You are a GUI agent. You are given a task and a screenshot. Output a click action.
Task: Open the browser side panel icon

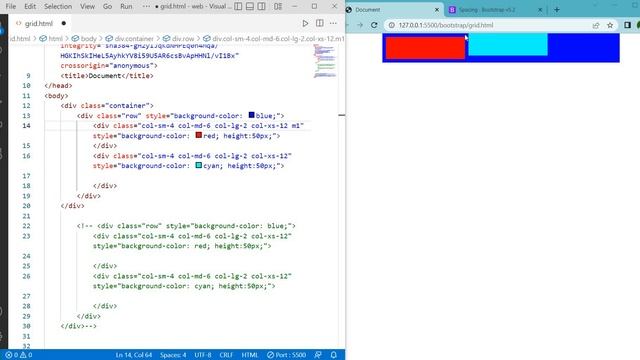[627, 25]
